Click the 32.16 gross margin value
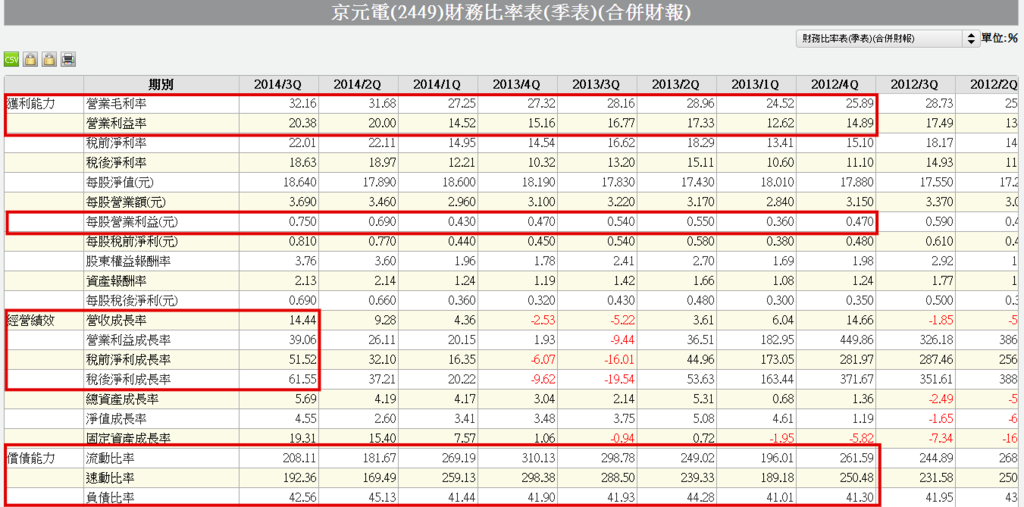 click(x=304, y=103)
